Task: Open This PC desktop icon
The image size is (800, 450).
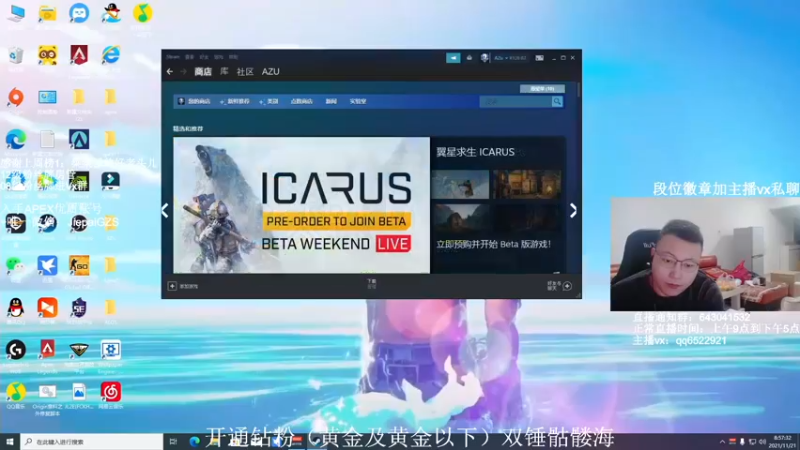Action: click(16, 14)
